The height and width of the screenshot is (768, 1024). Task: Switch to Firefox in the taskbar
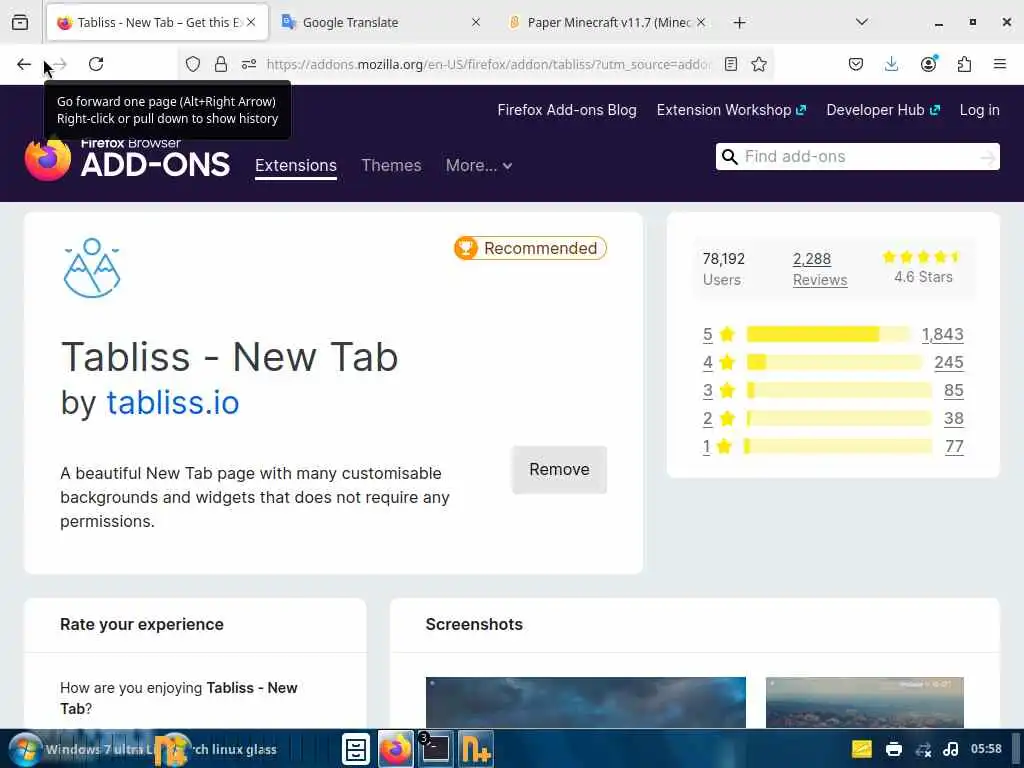(x=395, y=749)
